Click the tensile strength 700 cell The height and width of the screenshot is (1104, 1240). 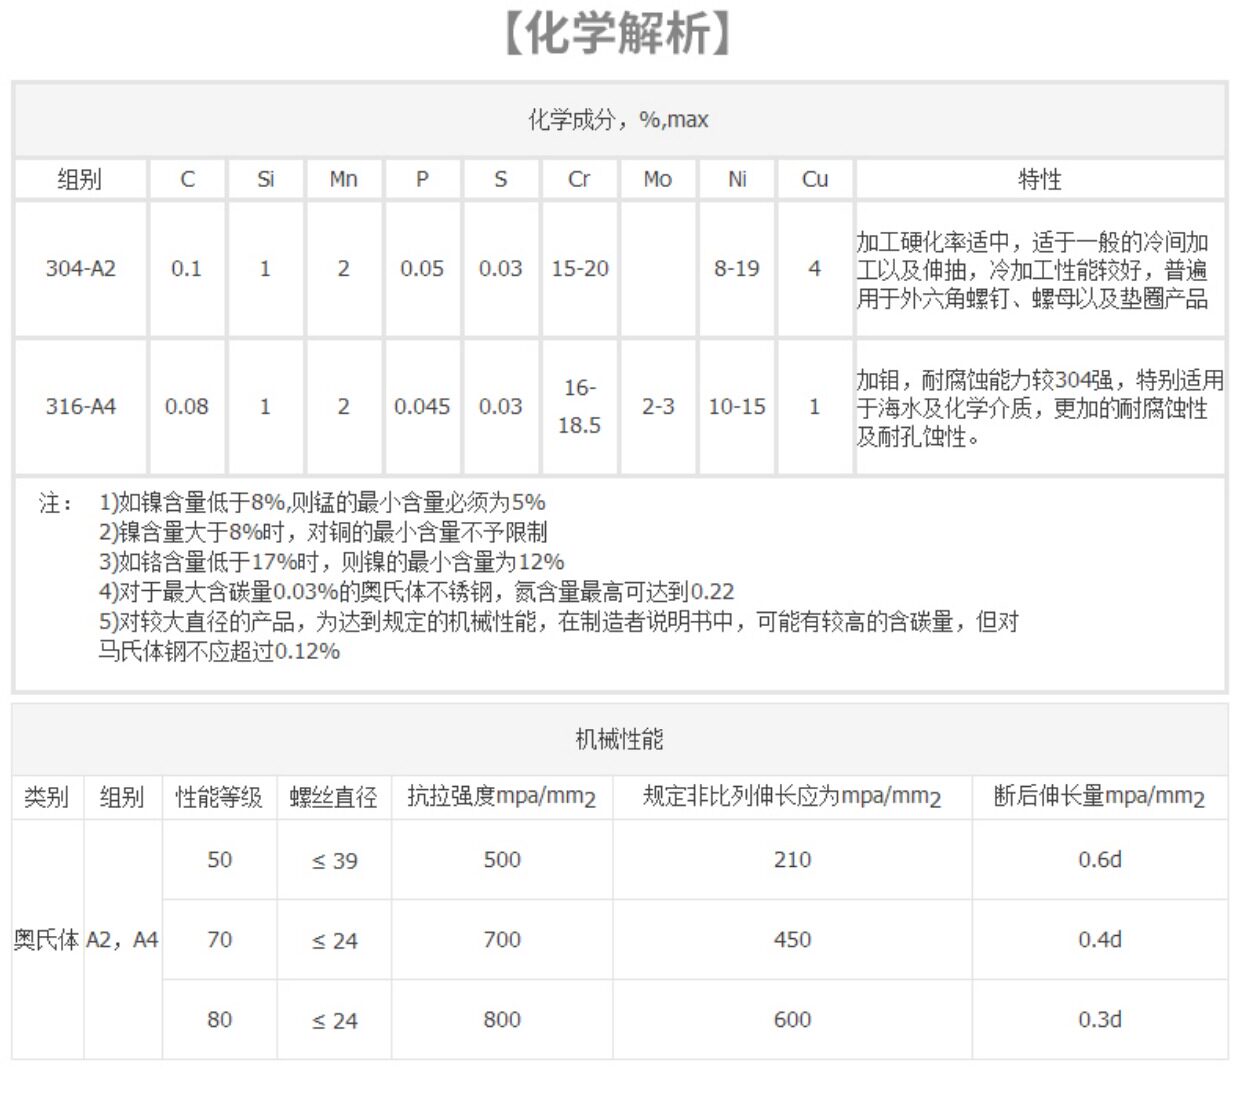[x=502, y=940]
